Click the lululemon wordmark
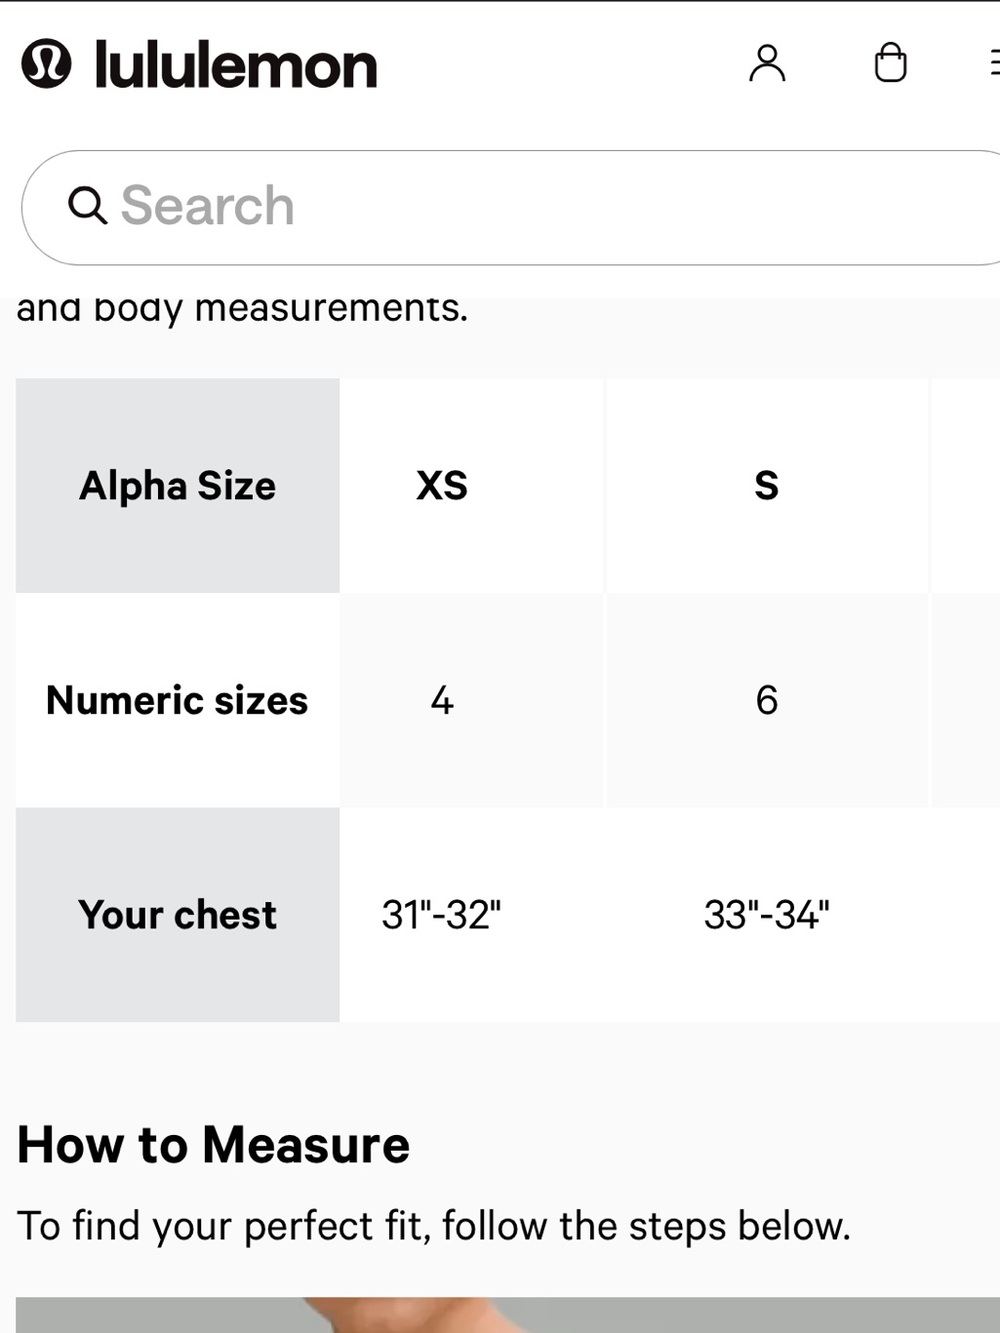Image resolution: width=1000 pixels, height=1333 pixels. pyautogui.click(x=236, y=66)
